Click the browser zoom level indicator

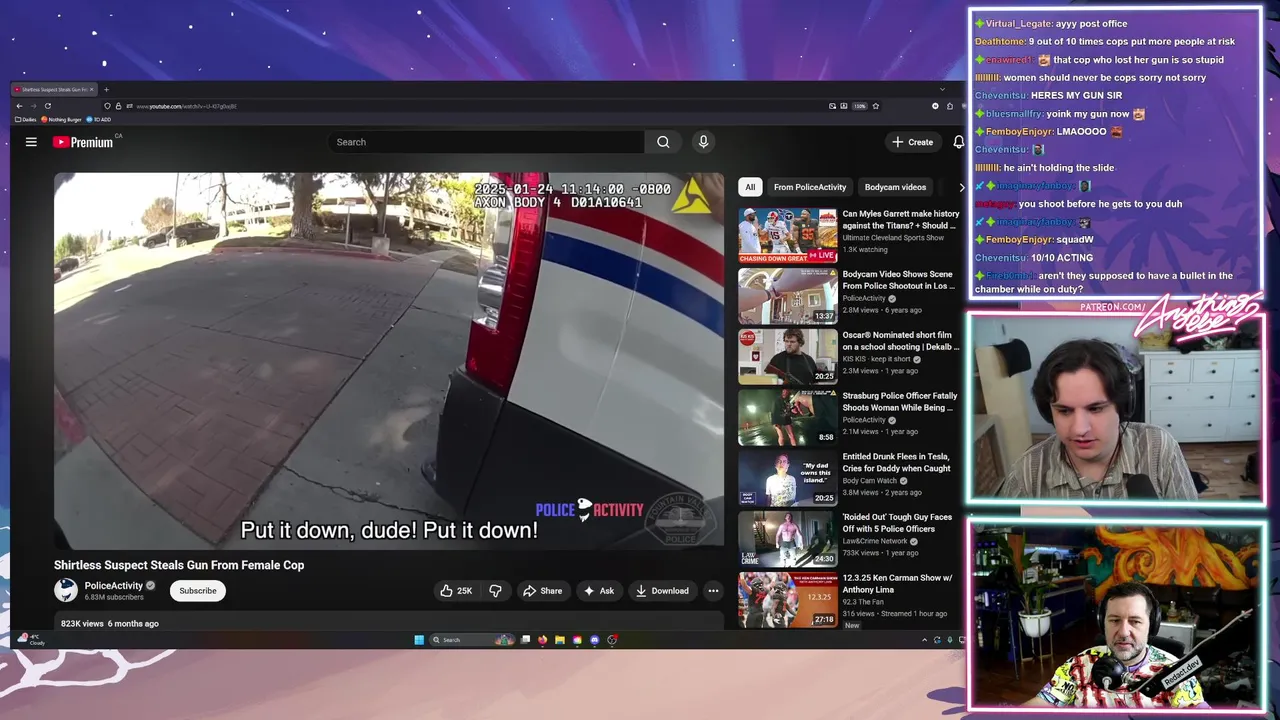(860, 106)
